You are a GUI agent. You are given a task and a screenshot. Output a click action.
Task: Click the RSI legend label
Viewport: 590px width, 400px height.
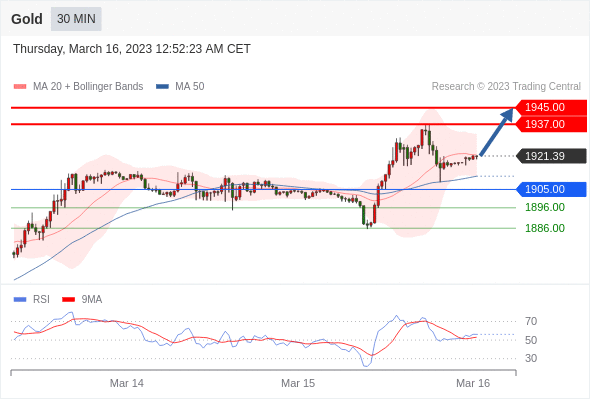[x=41, y=300]
